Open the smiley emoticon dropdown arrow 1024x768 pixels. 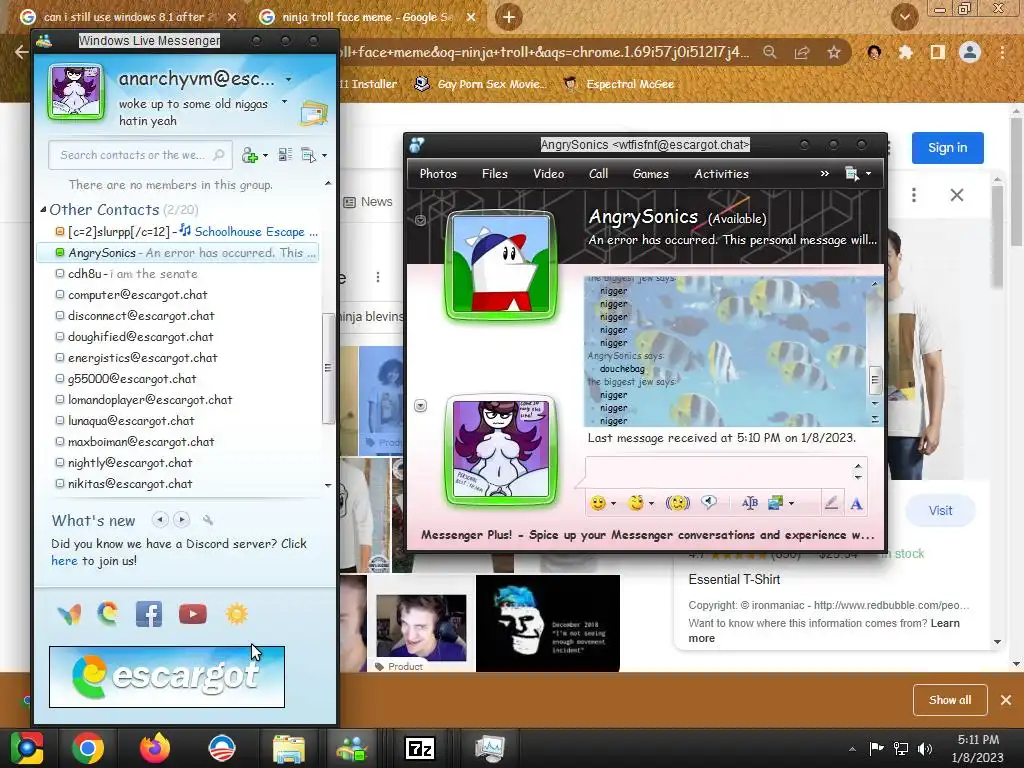tap(613, 504)
